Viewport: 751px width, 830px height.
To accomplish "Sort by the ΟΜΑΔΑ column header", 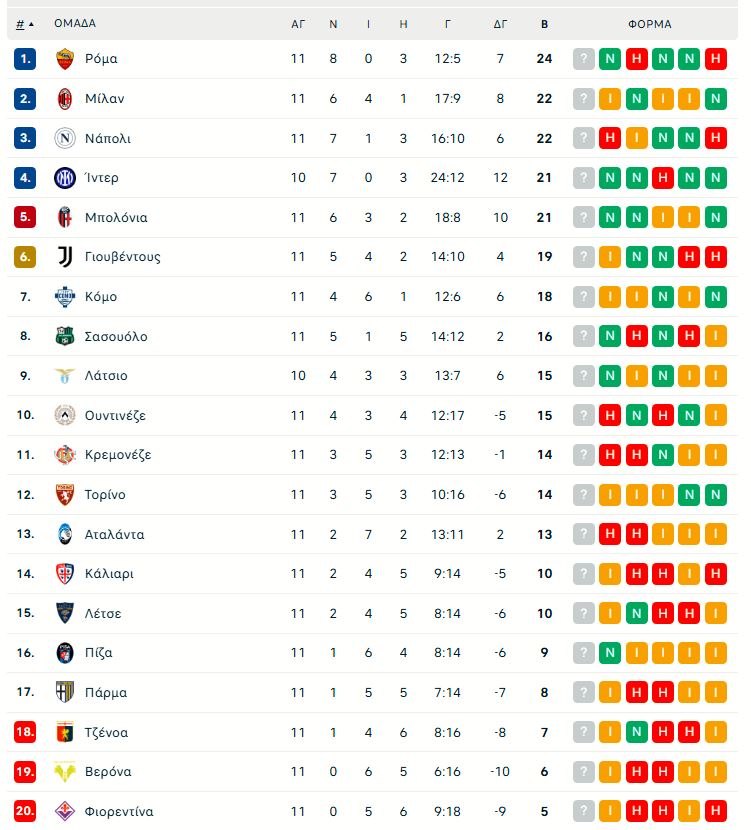I will [x=75, y=24].
